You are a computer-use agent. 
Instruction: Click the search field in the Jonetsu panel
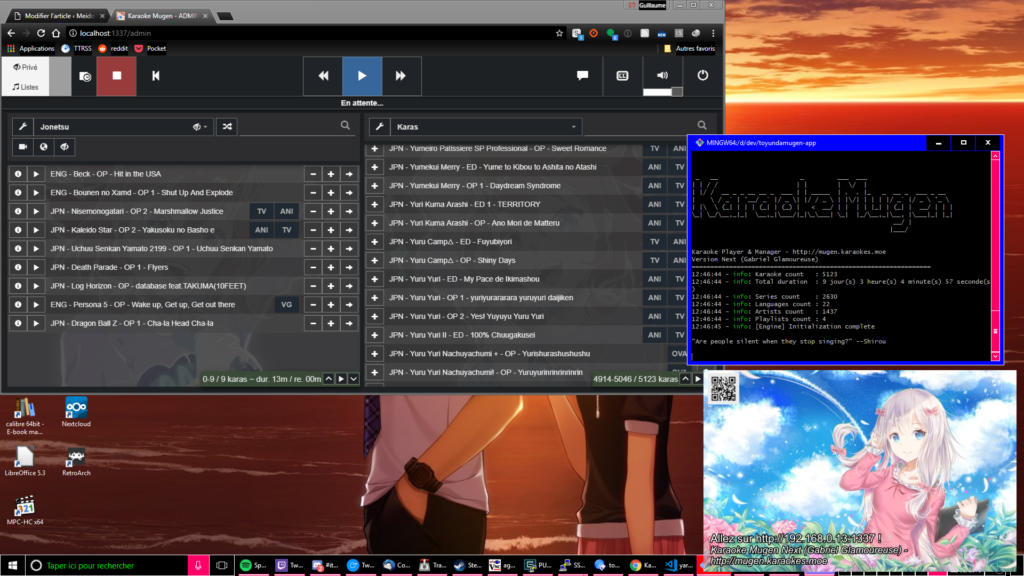(289, 126)
